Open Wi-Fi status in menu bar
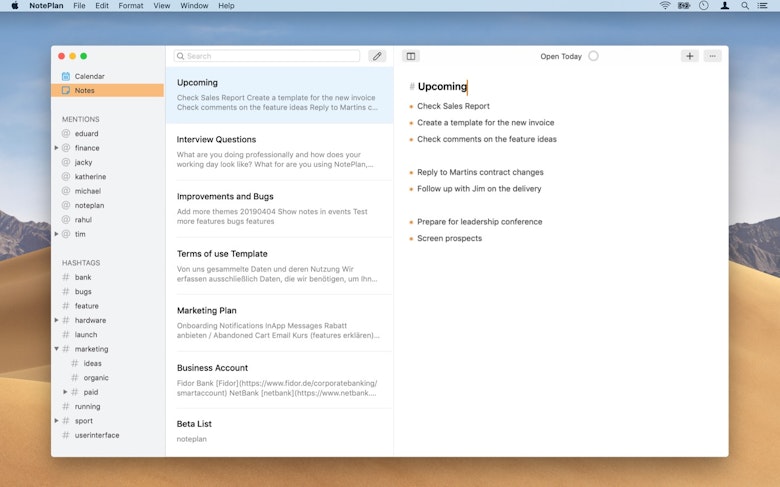 665,5
